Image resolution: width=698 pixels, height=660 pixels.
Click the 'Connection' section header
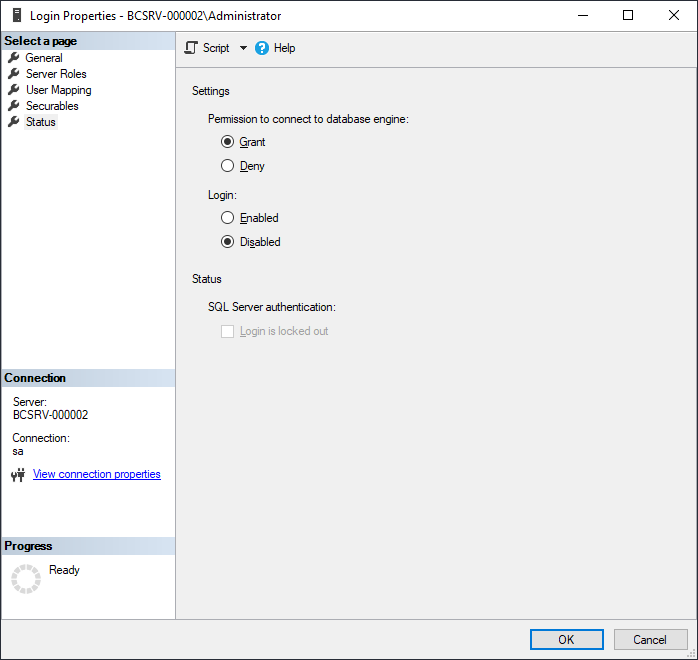[35, 378]
